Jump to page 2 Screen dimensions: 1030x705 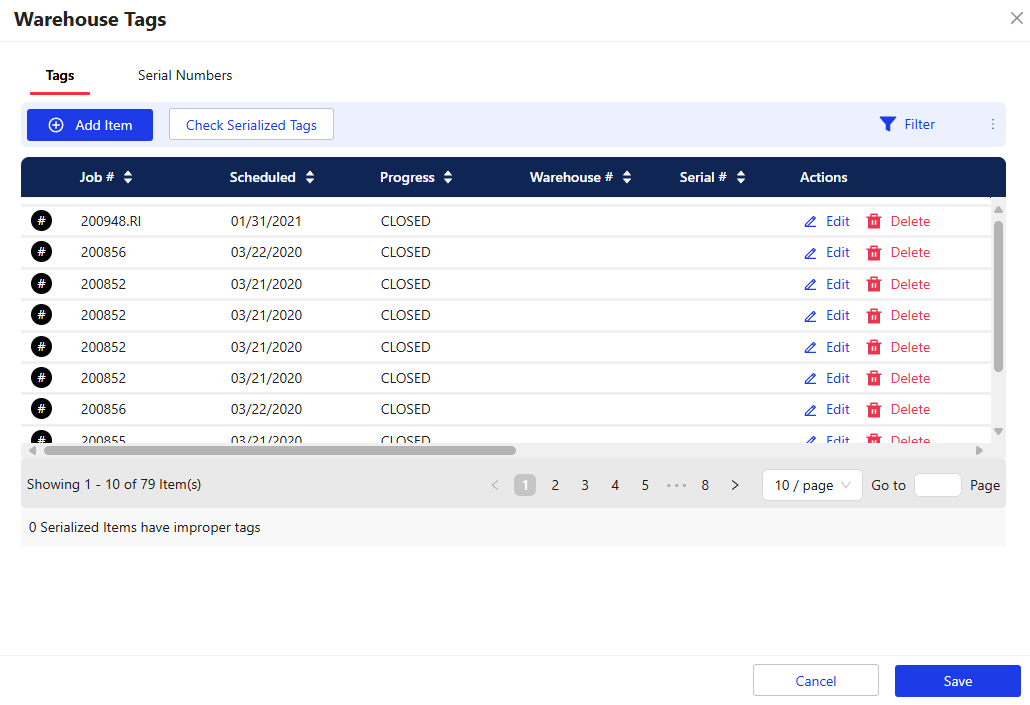pos(555,485)
